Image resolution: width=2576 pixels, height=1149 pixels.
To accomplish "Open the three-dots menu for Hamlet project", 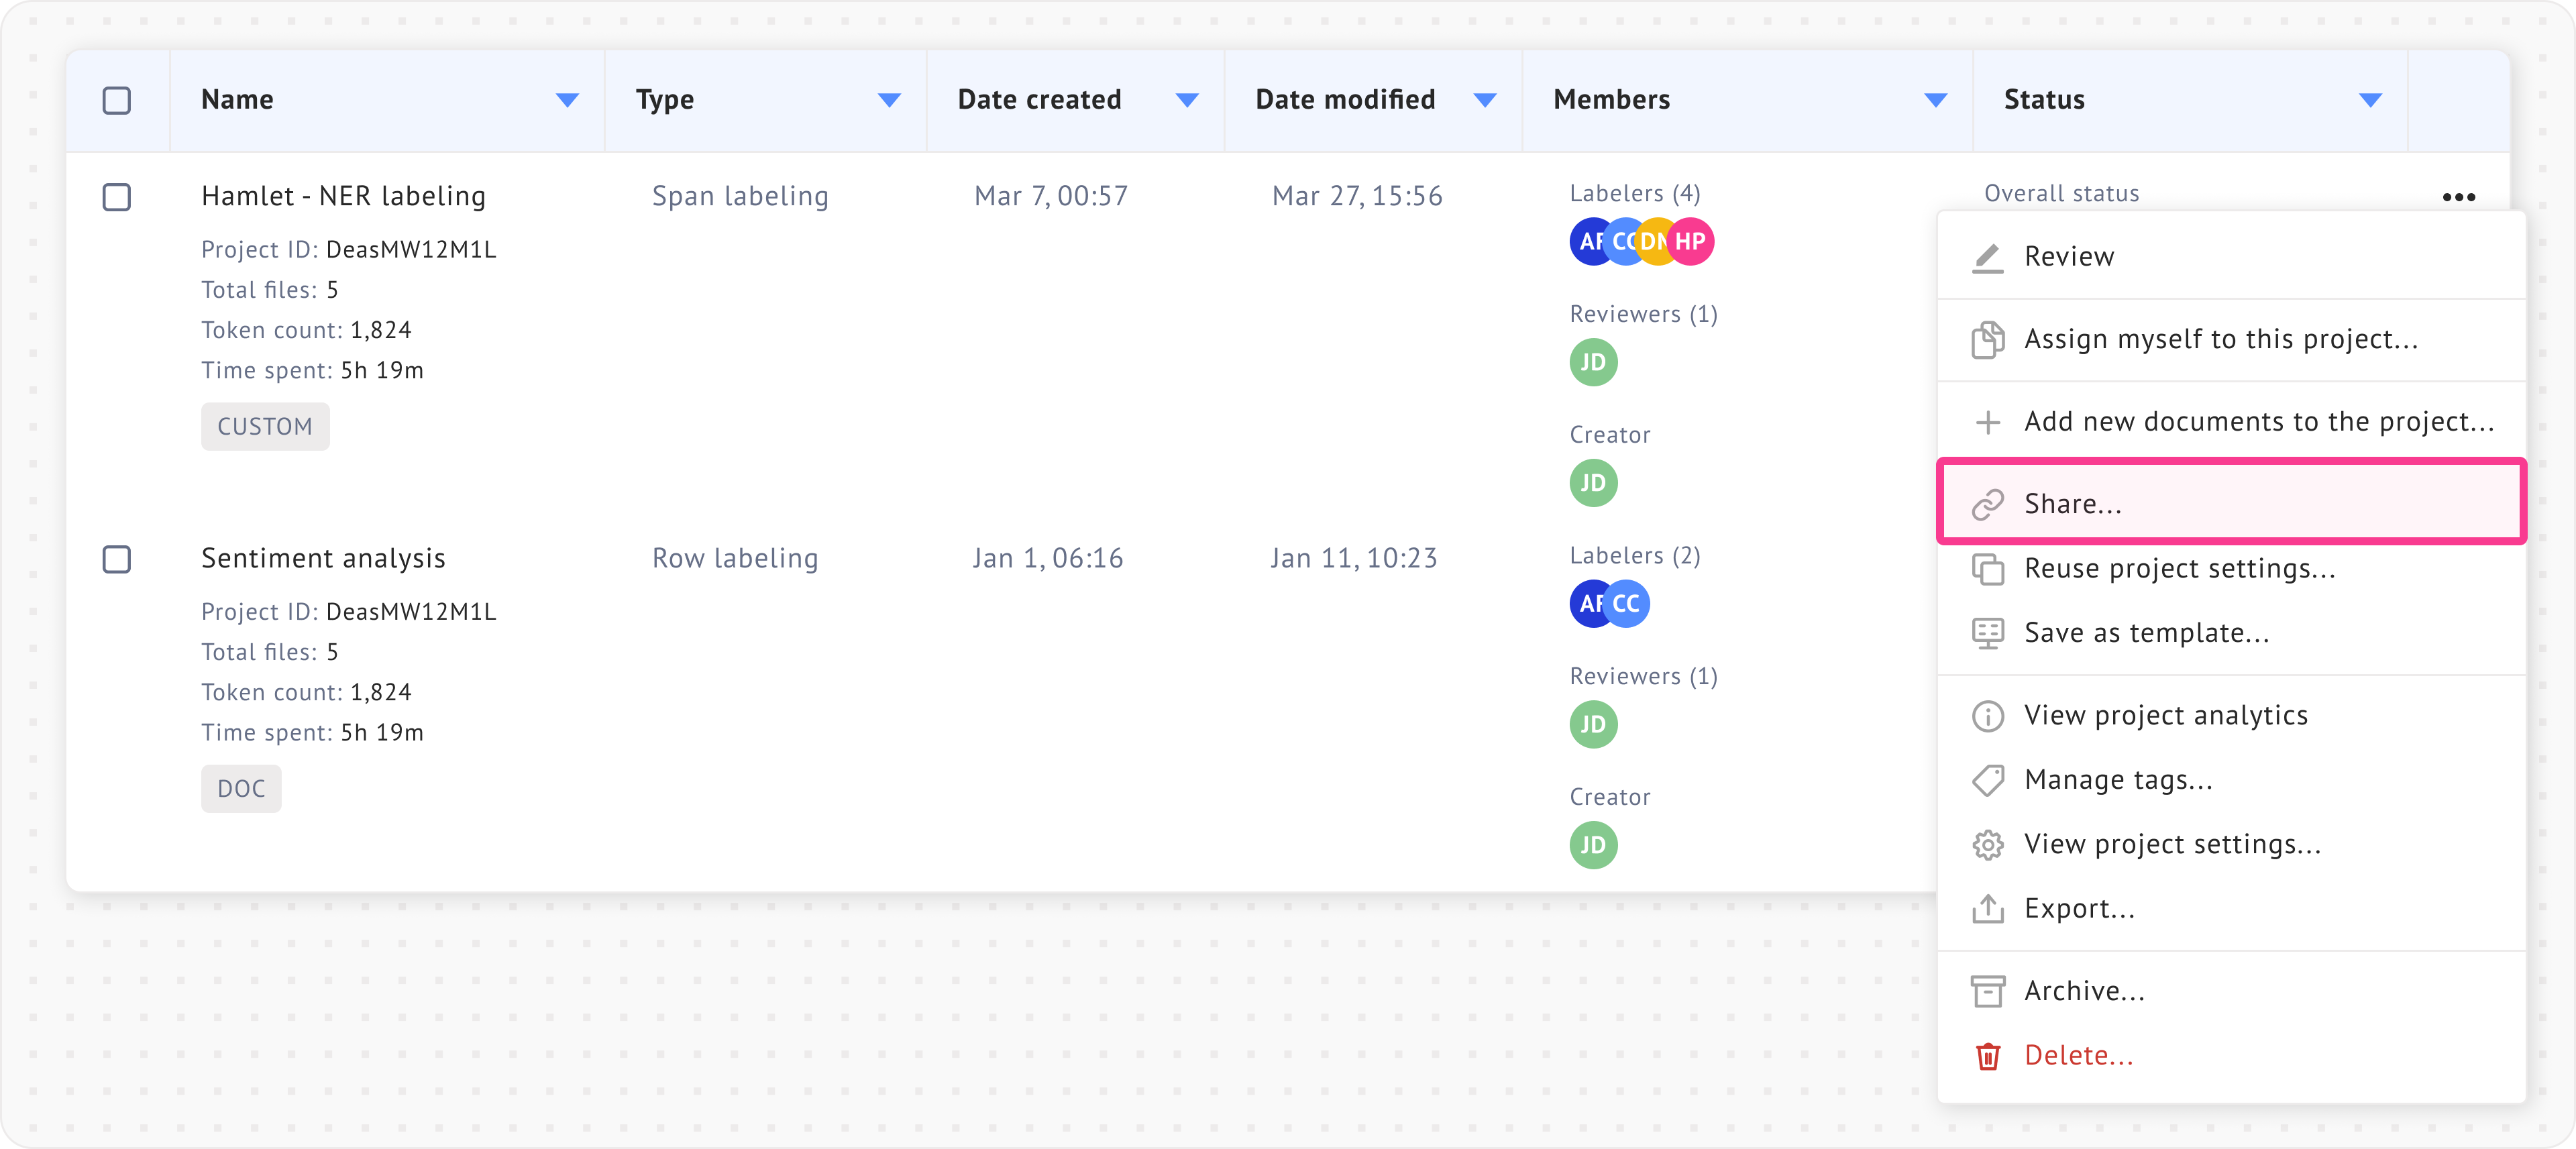I will (2458, 197).
